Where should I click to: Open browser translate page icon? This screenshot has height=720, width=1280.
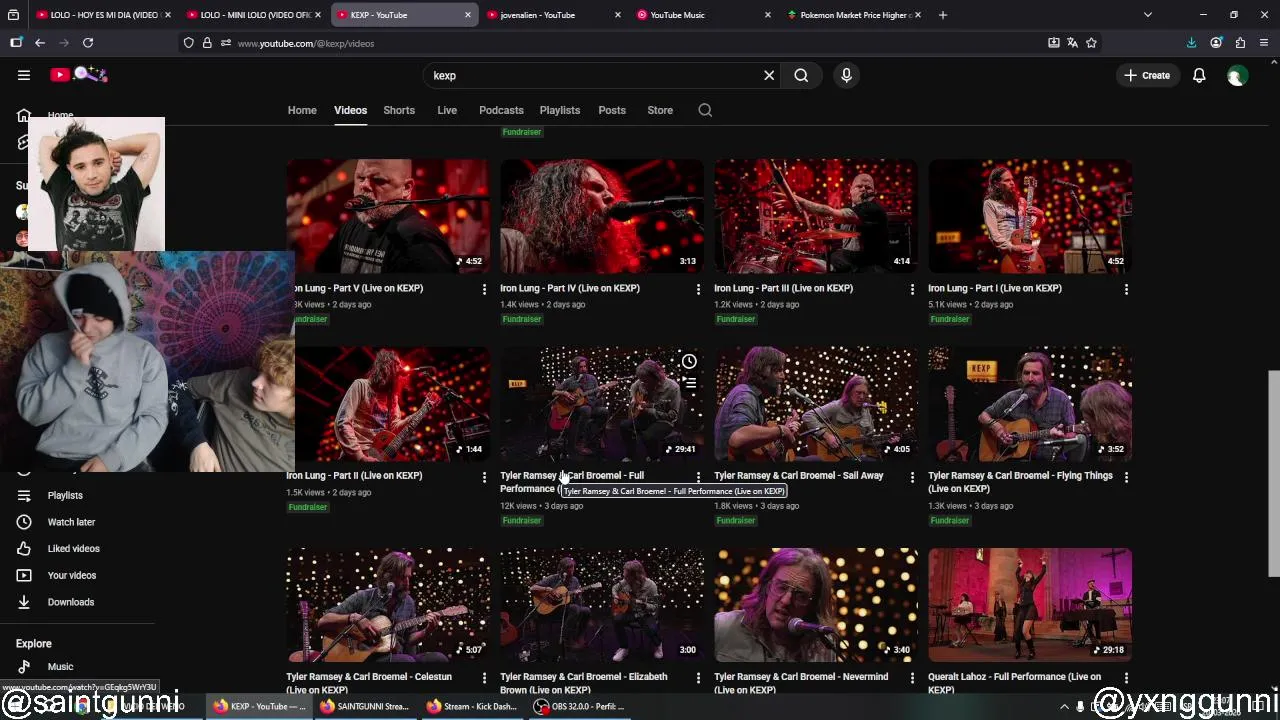[1072, 43]
